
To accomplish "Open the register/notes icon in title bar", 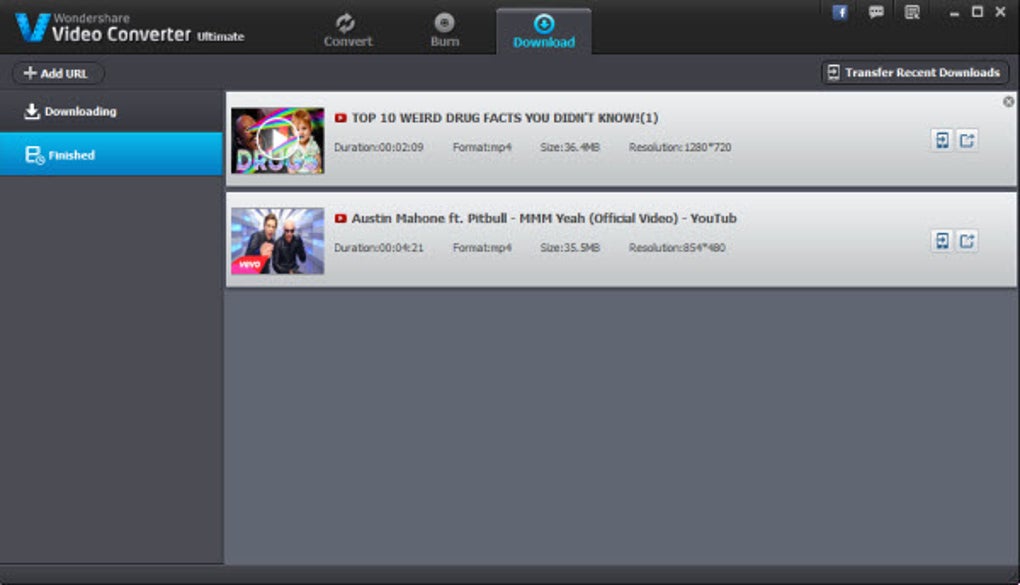I will coord(912,12).
